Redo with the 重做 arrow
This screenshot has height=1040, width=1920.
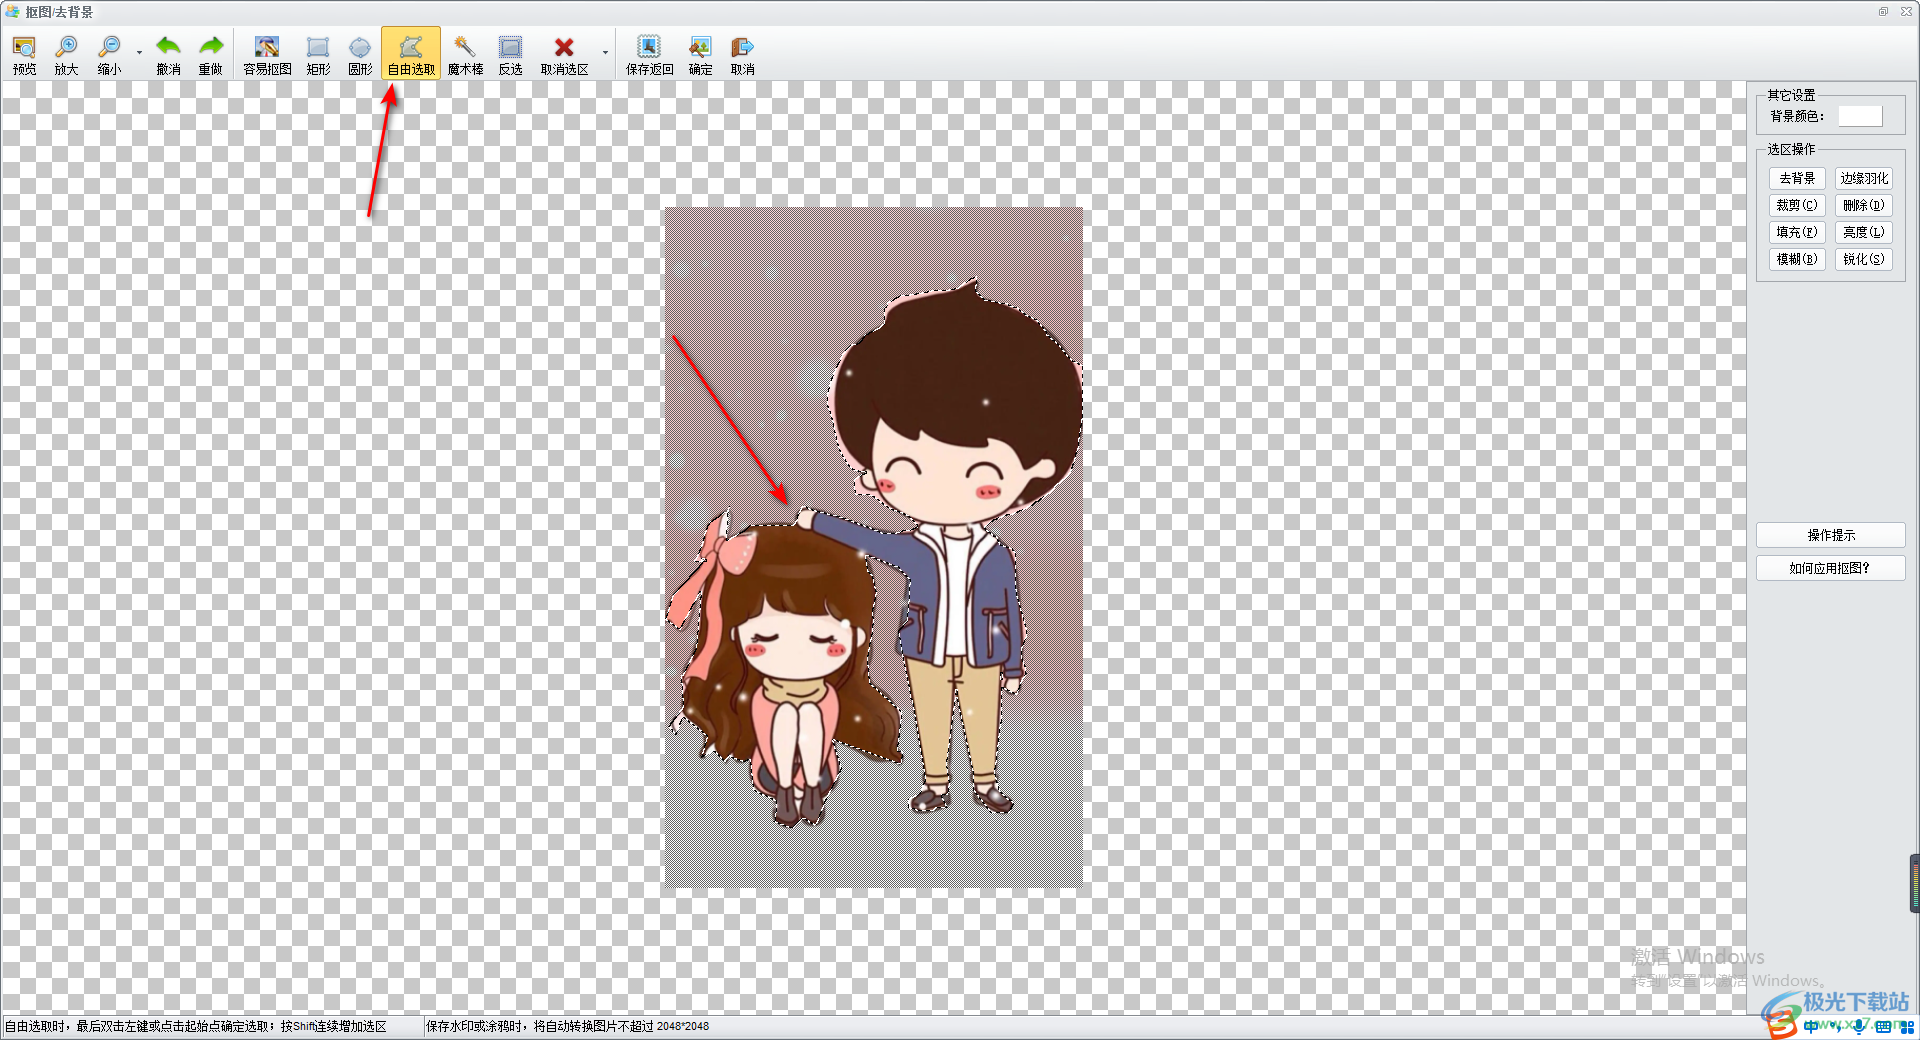coord(210,54)
